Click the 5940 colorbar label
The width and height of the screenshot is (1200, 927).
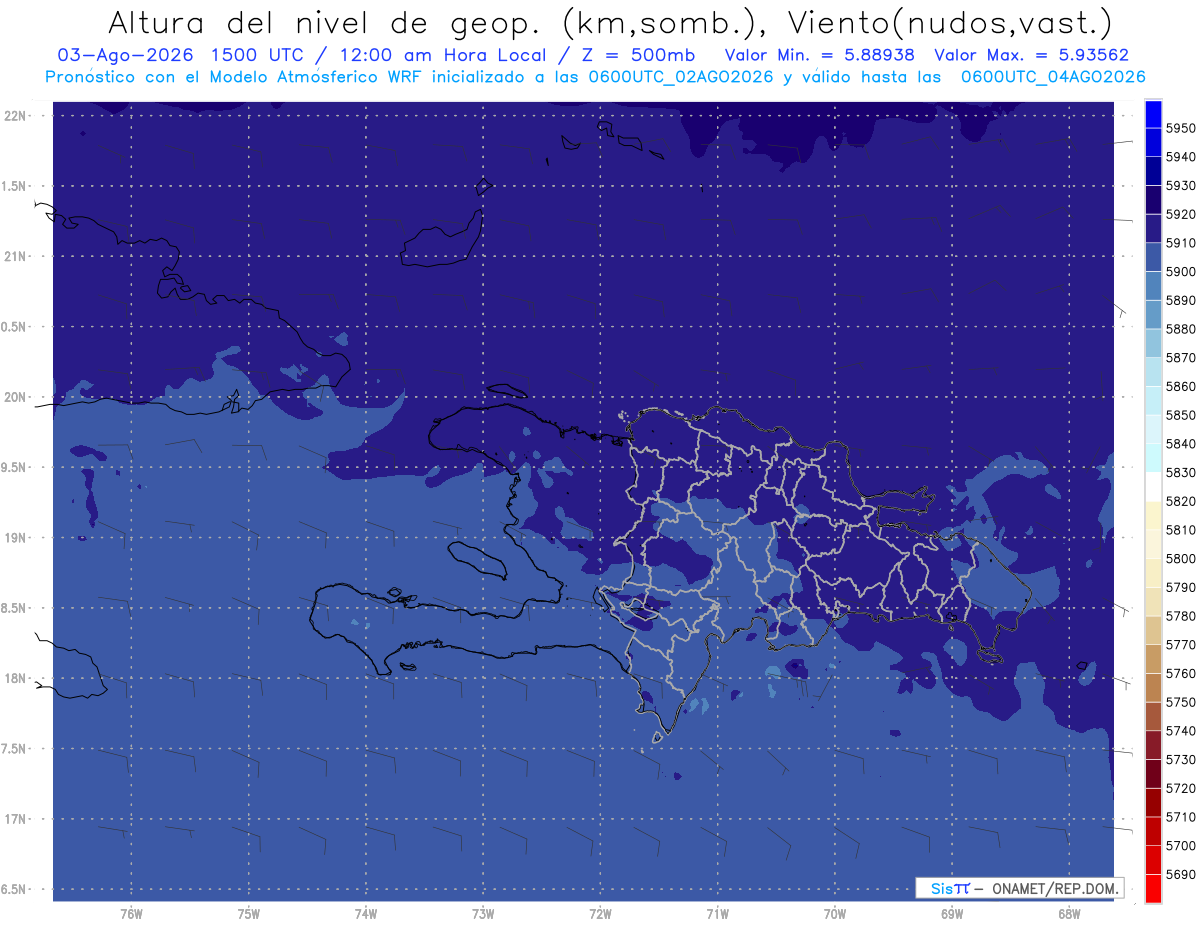pos(1181,157)
